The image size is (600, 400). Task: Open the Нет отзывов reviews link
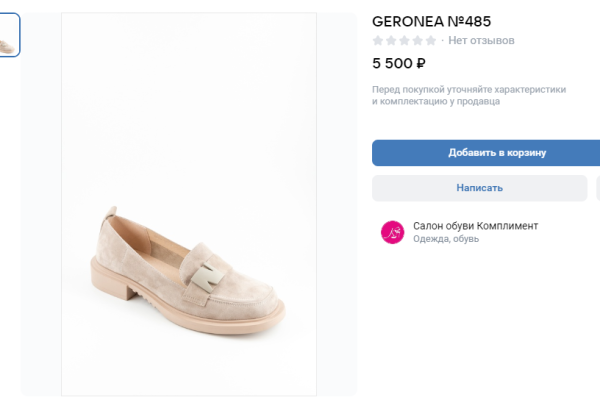(482, 41)
